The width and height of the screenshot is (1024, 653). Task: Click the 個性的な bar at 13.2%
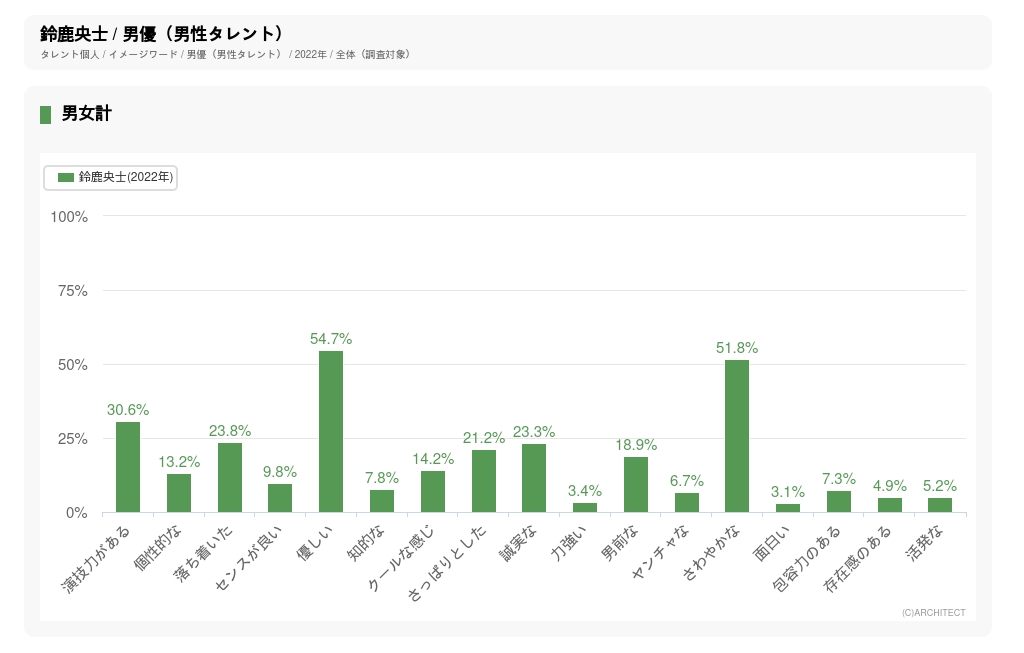(179, 493)
